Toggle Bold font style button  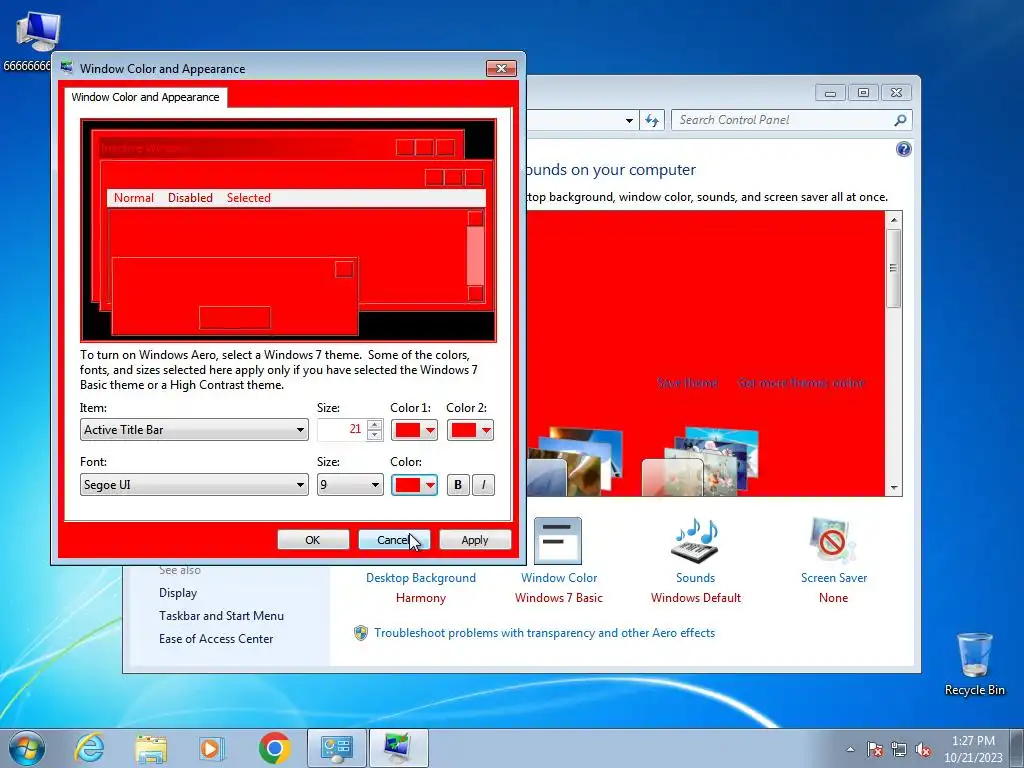[x=458, y=485]
